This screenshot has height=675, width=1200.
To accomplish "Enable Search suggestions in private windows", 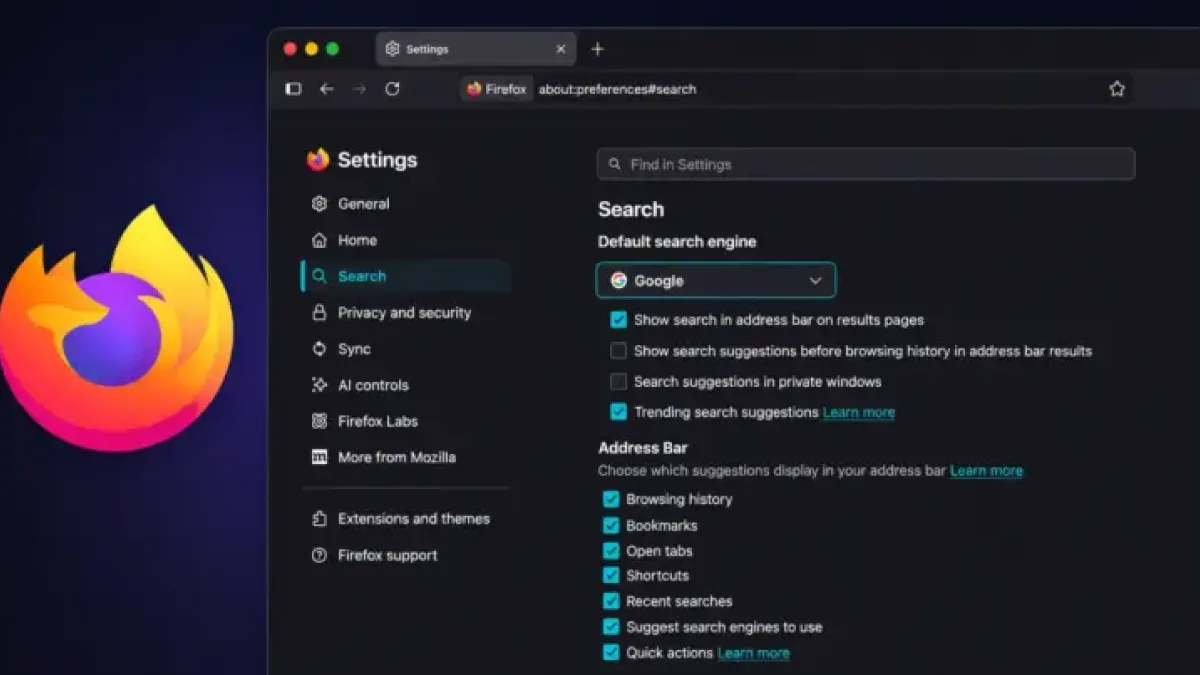I will (x=618, y=382).
